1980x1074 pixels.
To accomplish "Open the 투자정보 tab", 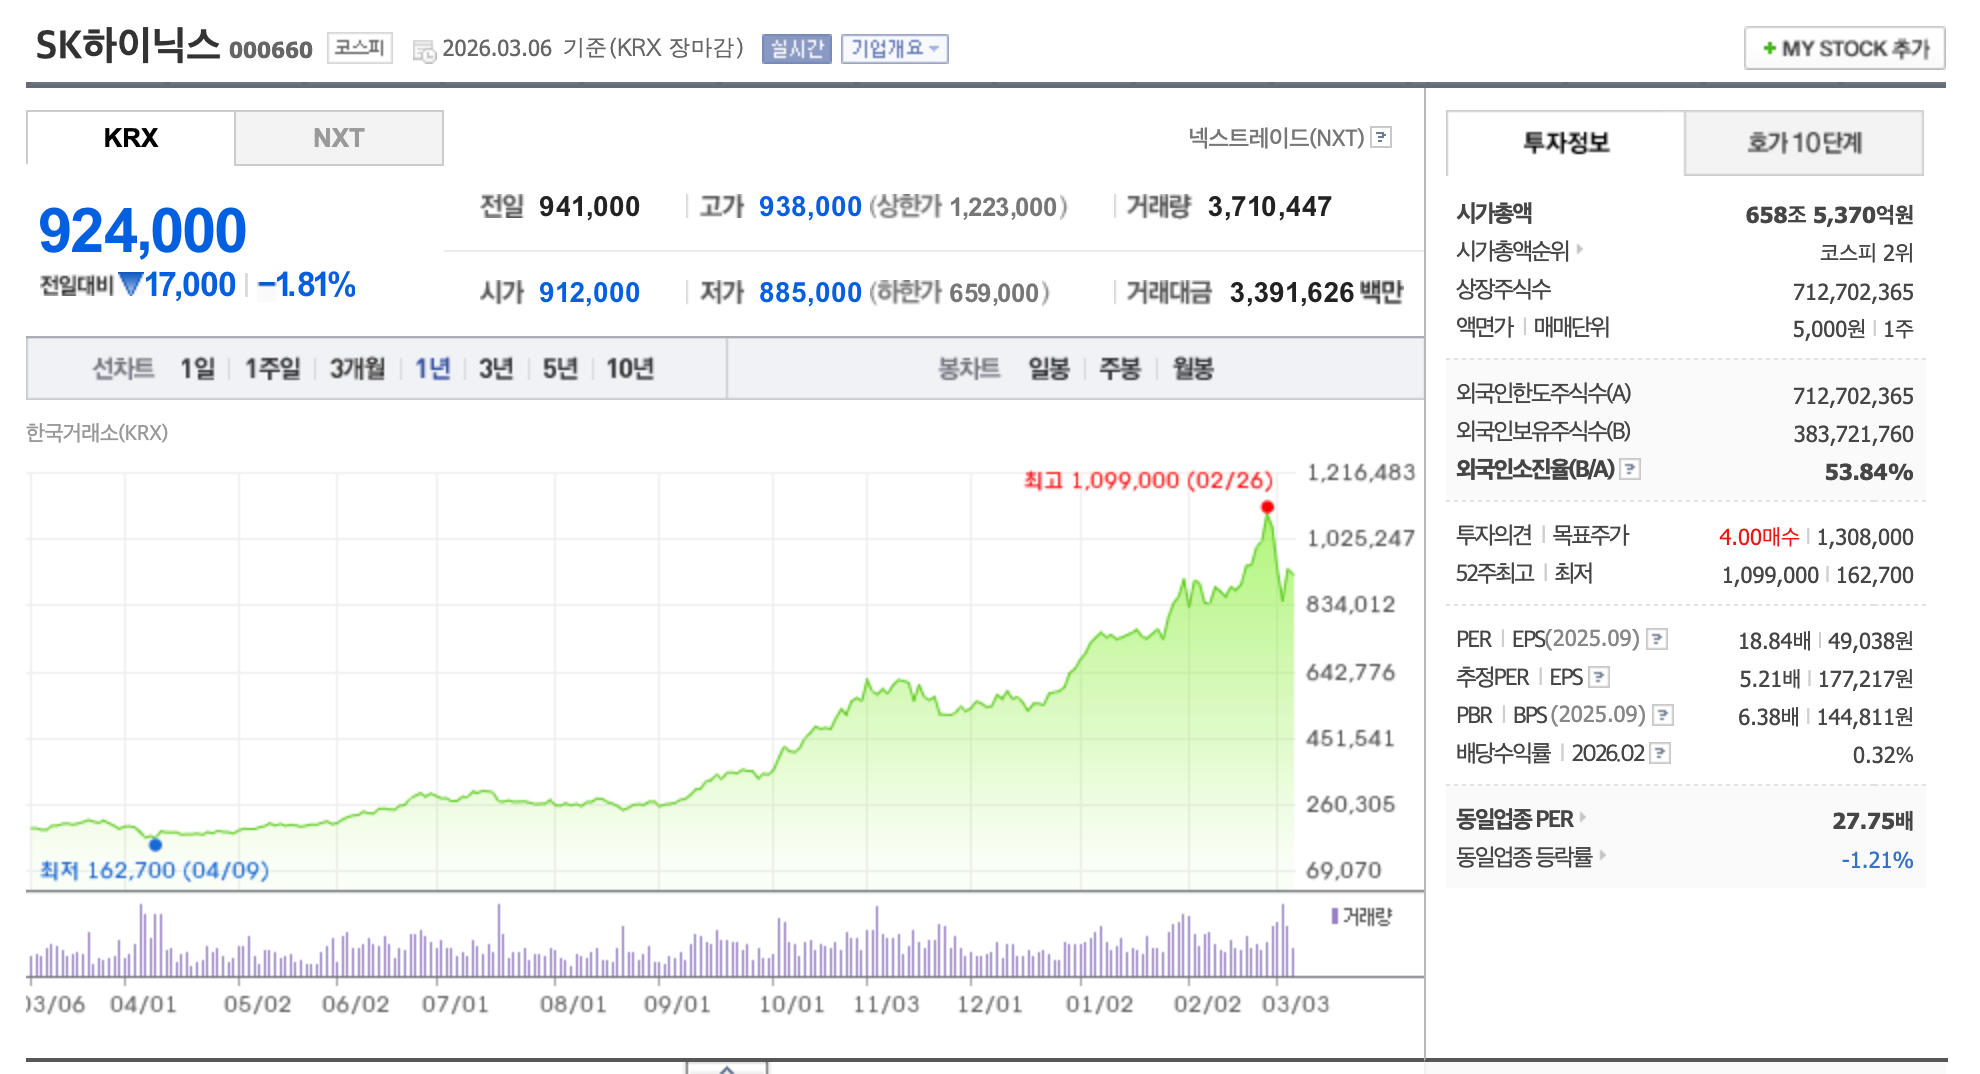I will pyautogui.click(x=1566, y=143).
